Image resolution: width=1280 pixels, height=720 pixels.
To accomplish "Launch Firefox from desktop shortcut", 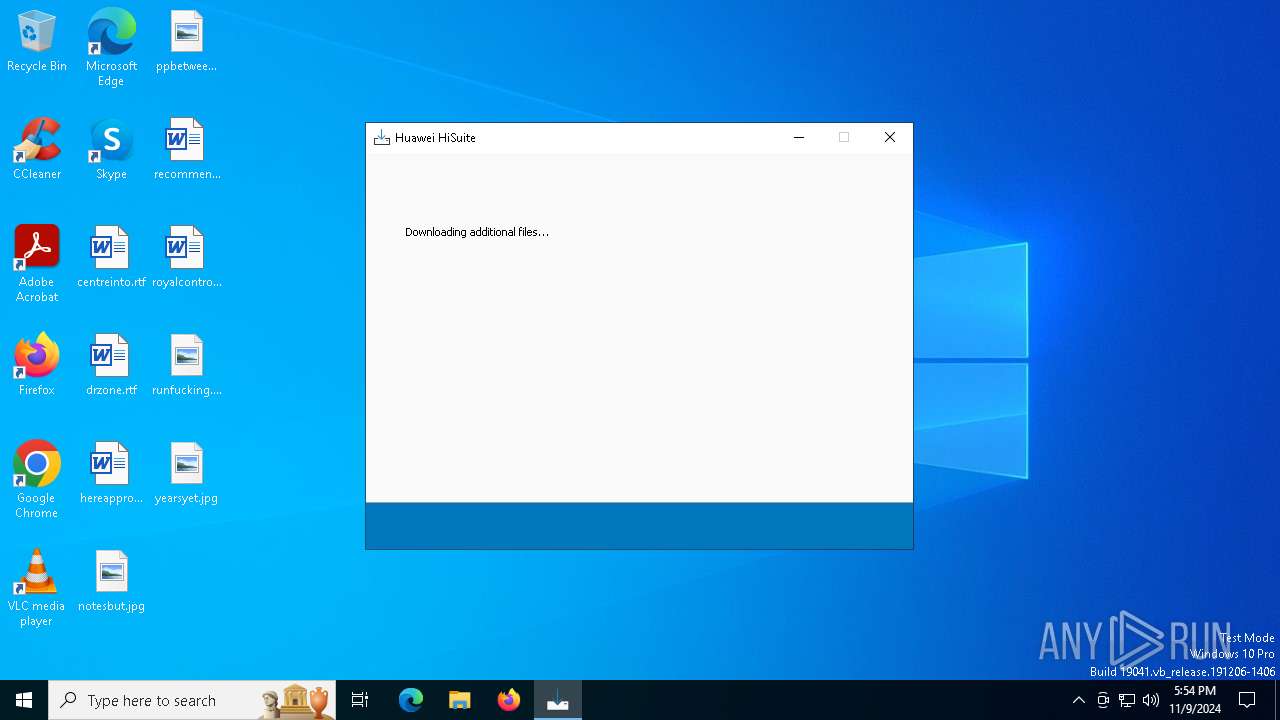I will 37,365.
